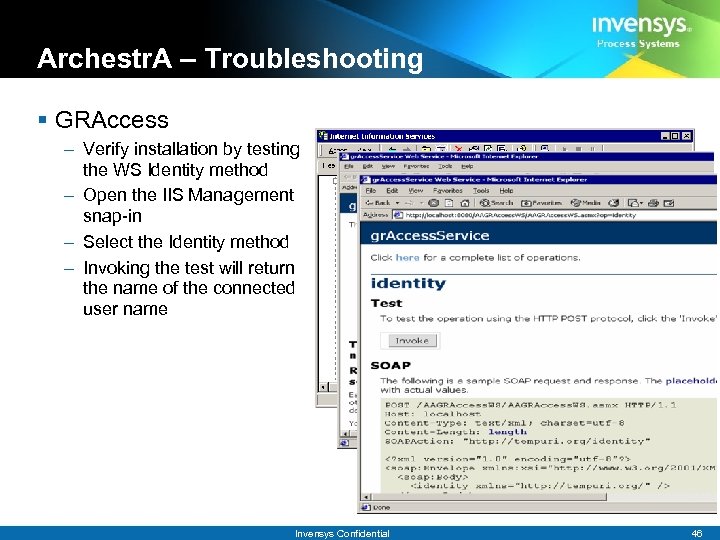Open Tools menu in middle Internet Explorer window
This screenshot has width=720, height=540.
(x=445, y=166)
